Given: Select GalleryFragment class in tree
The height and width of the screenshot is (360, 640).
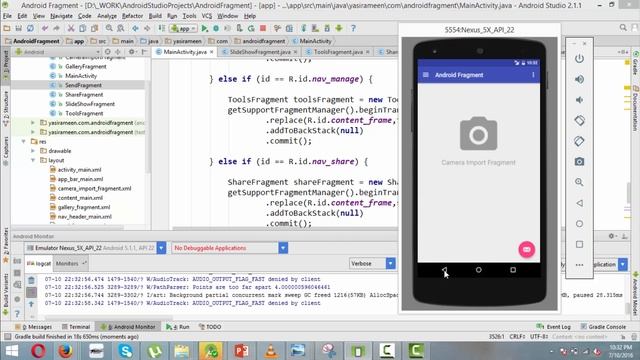Looking at the screenshot, I should (86, 67).
